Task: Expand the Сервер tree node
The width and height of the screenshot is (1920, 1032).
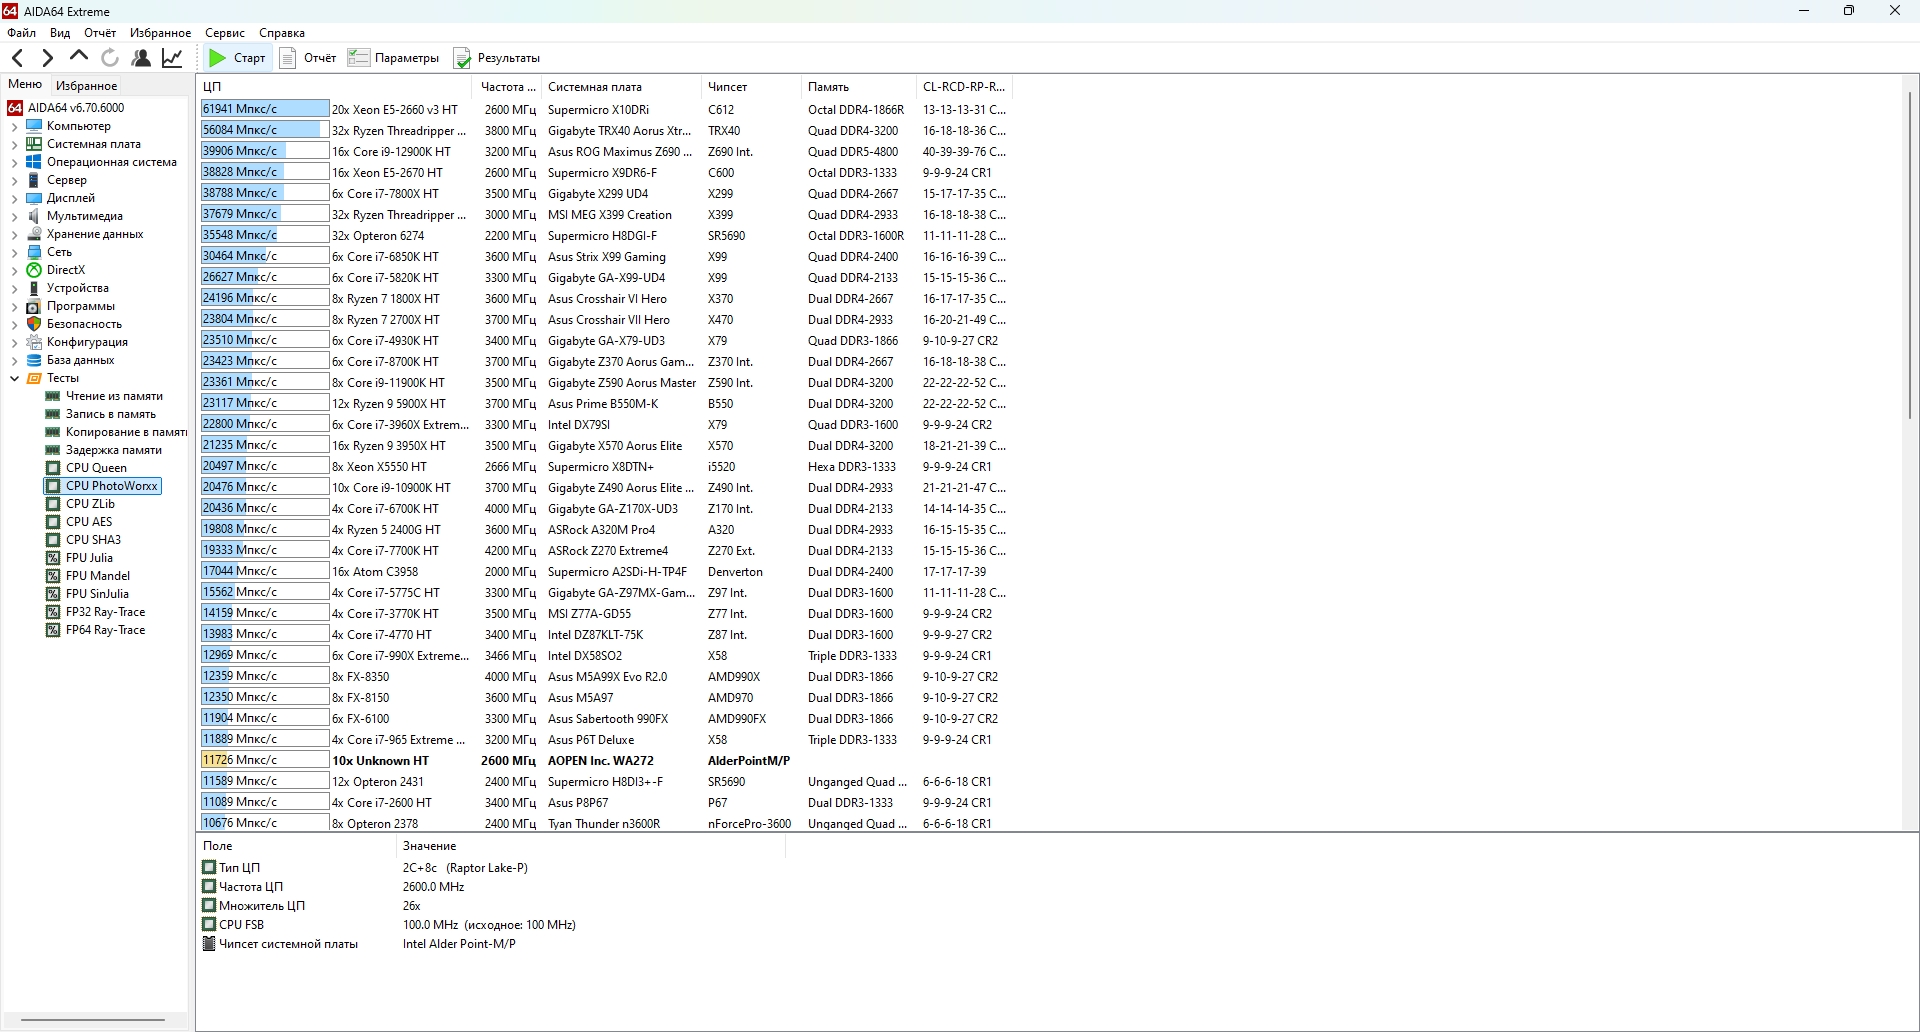Action: pyautogui.click(x=14, y=181)
